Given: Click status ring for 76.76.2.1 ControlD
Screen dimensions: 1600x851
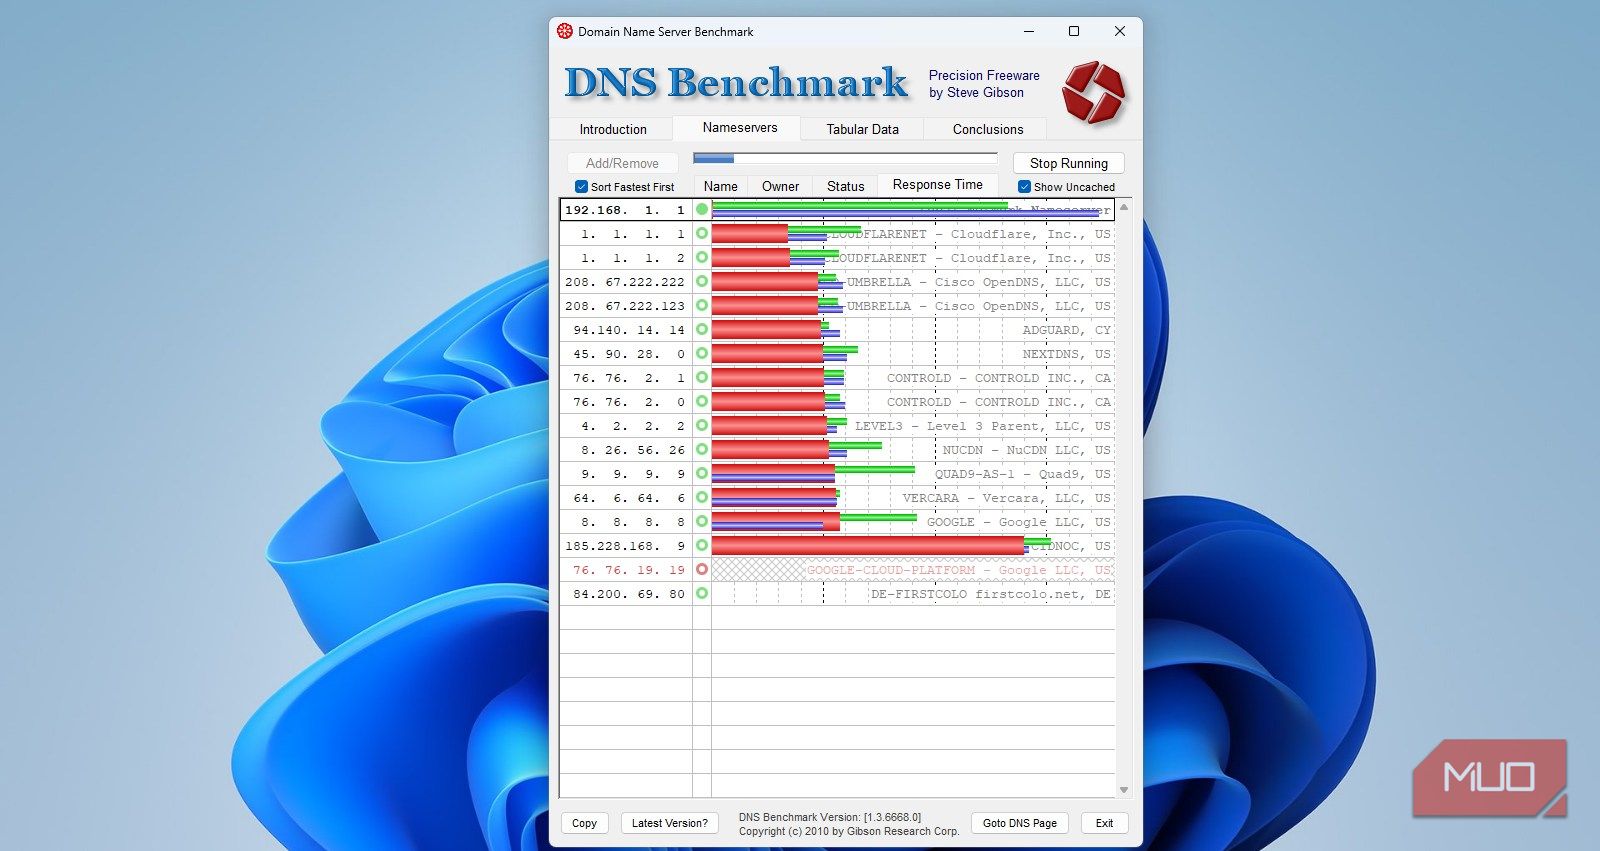Looking at the screenshot, I should (702, 377).
